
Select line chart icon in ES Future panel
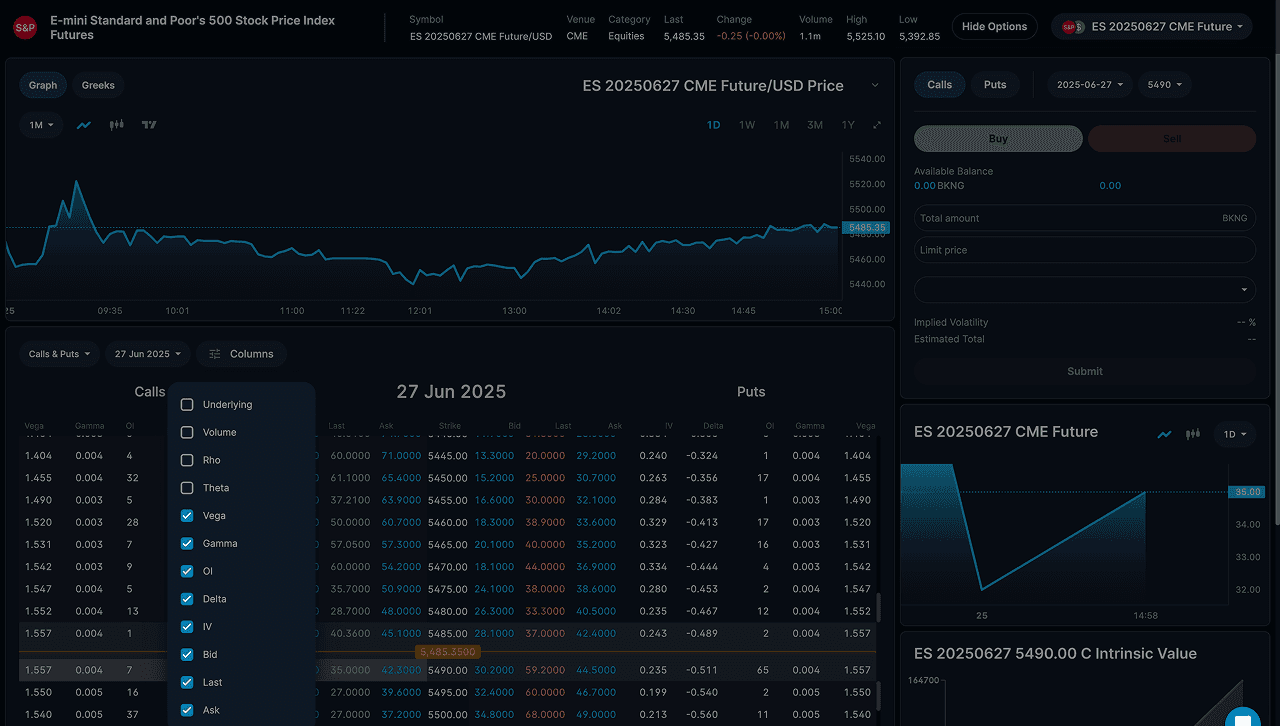tap(1164, 434)
